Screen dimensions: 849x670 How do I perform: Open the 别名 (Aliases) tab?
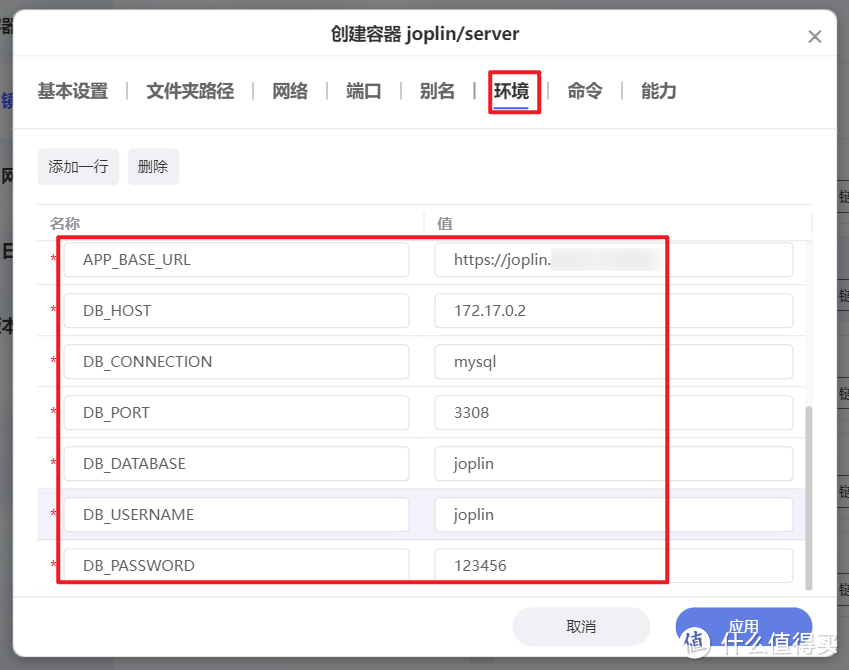coord(437,90)
